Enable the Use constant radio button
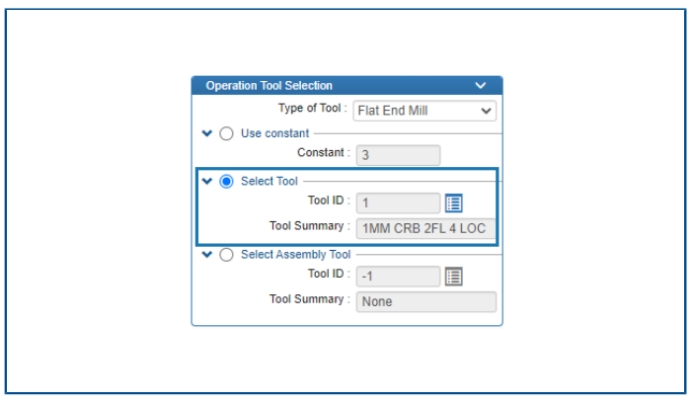The image size is (692, 404). pyautogui.click(x=226, y=133)
